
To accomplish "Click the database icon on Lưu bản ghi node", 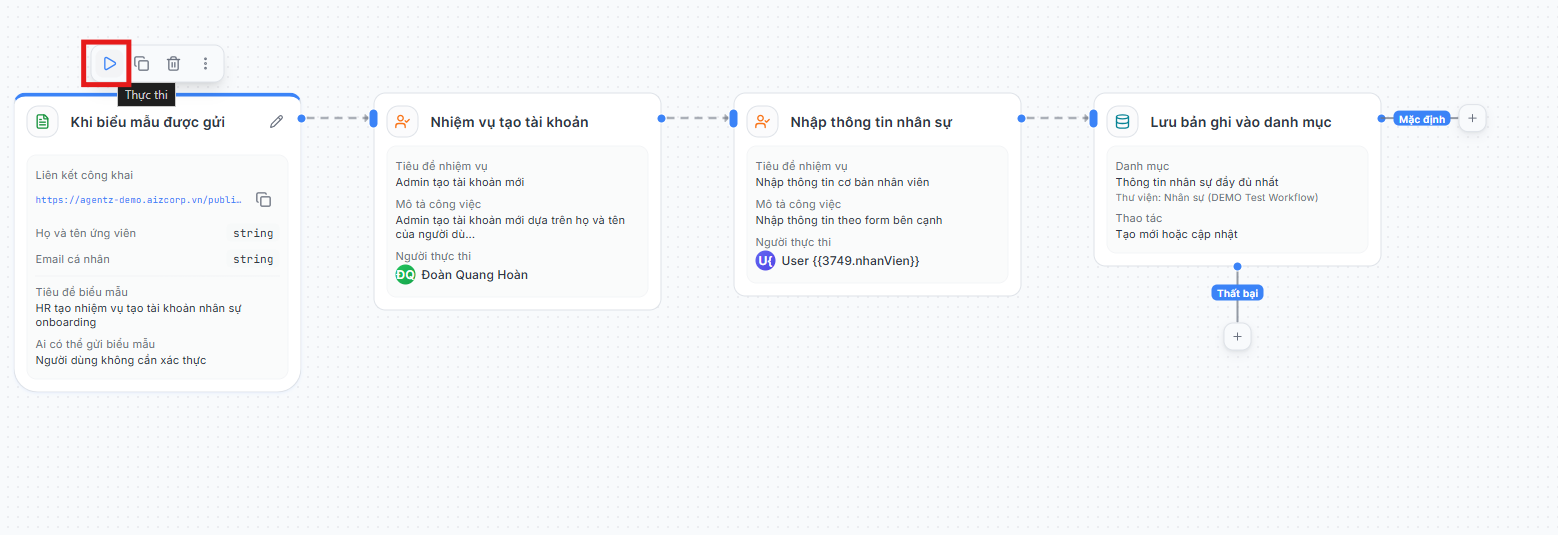I will click(x=1122, y=121).
